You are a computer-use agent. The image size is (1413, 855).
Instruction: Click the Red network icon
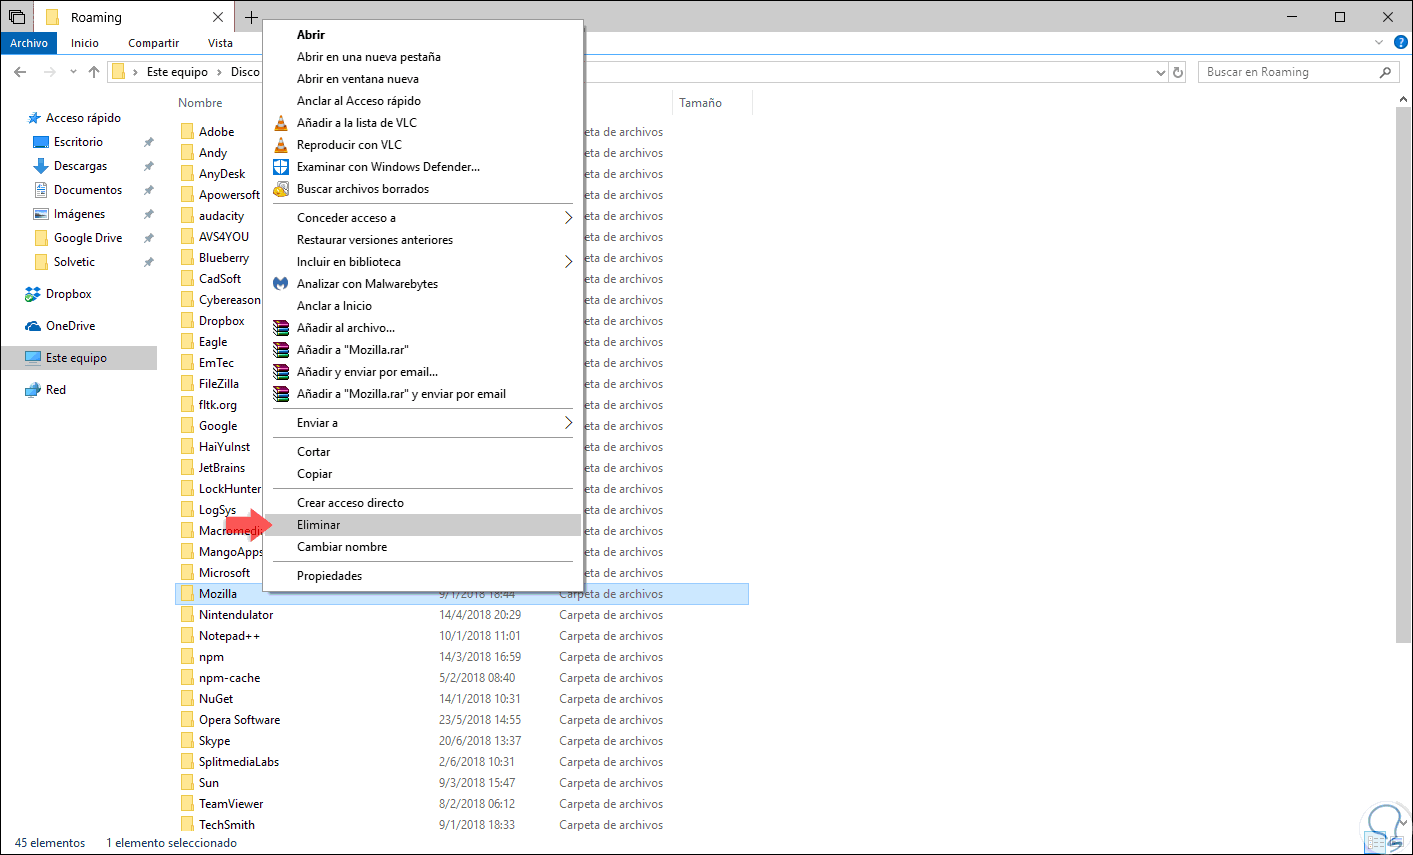pyautogui.click(x=33, y=390)
